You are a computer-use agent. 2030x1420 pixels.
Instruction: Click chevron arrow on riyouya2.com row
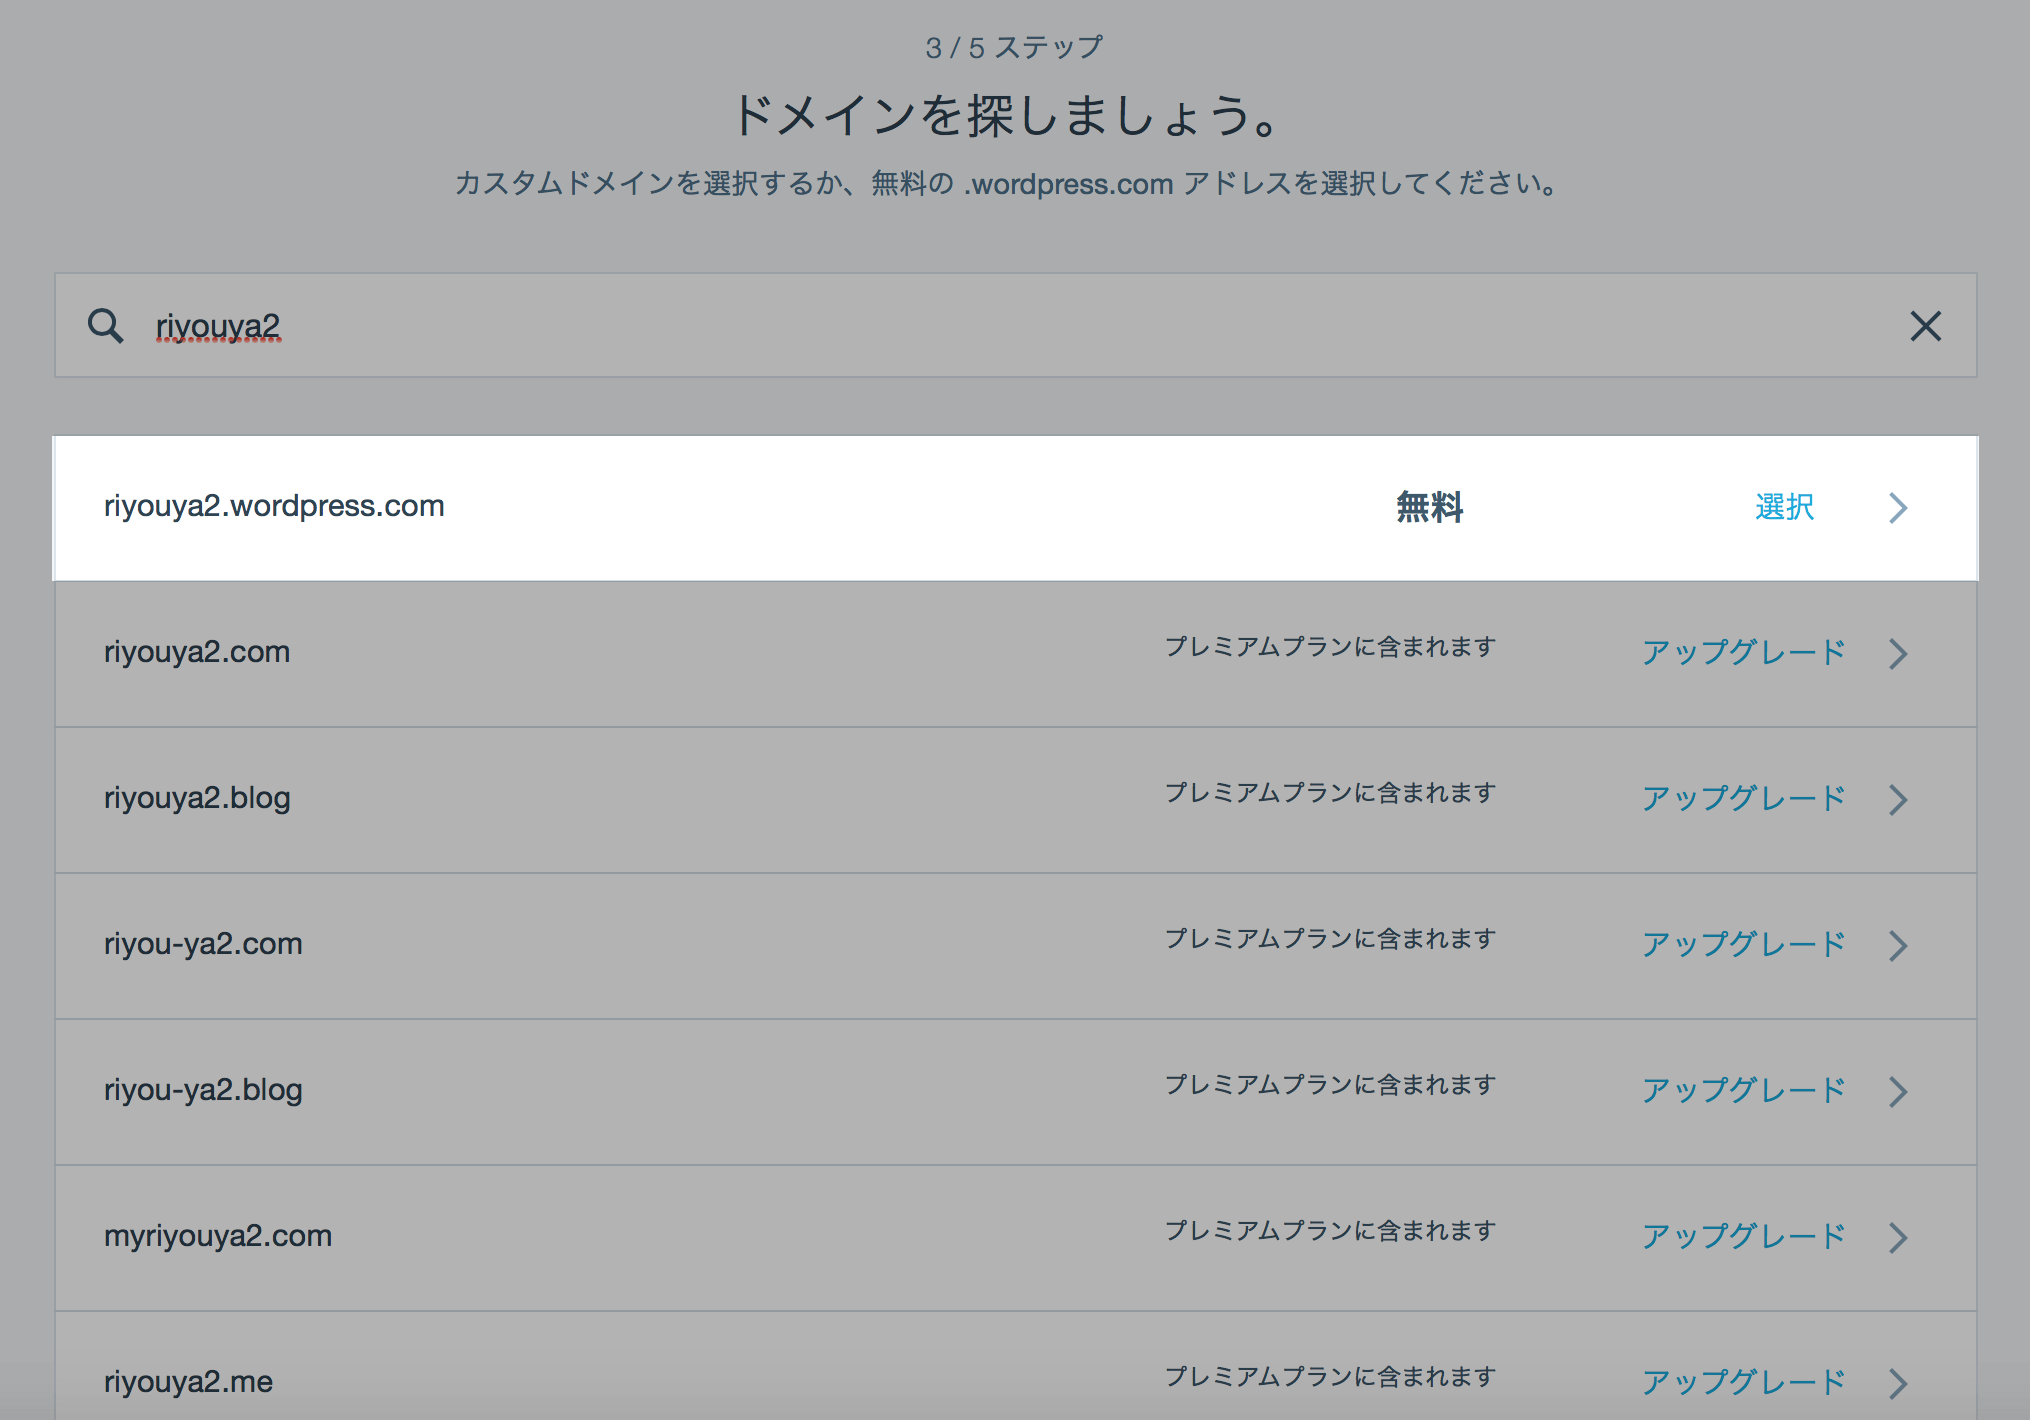click(x=1898, y=654)
